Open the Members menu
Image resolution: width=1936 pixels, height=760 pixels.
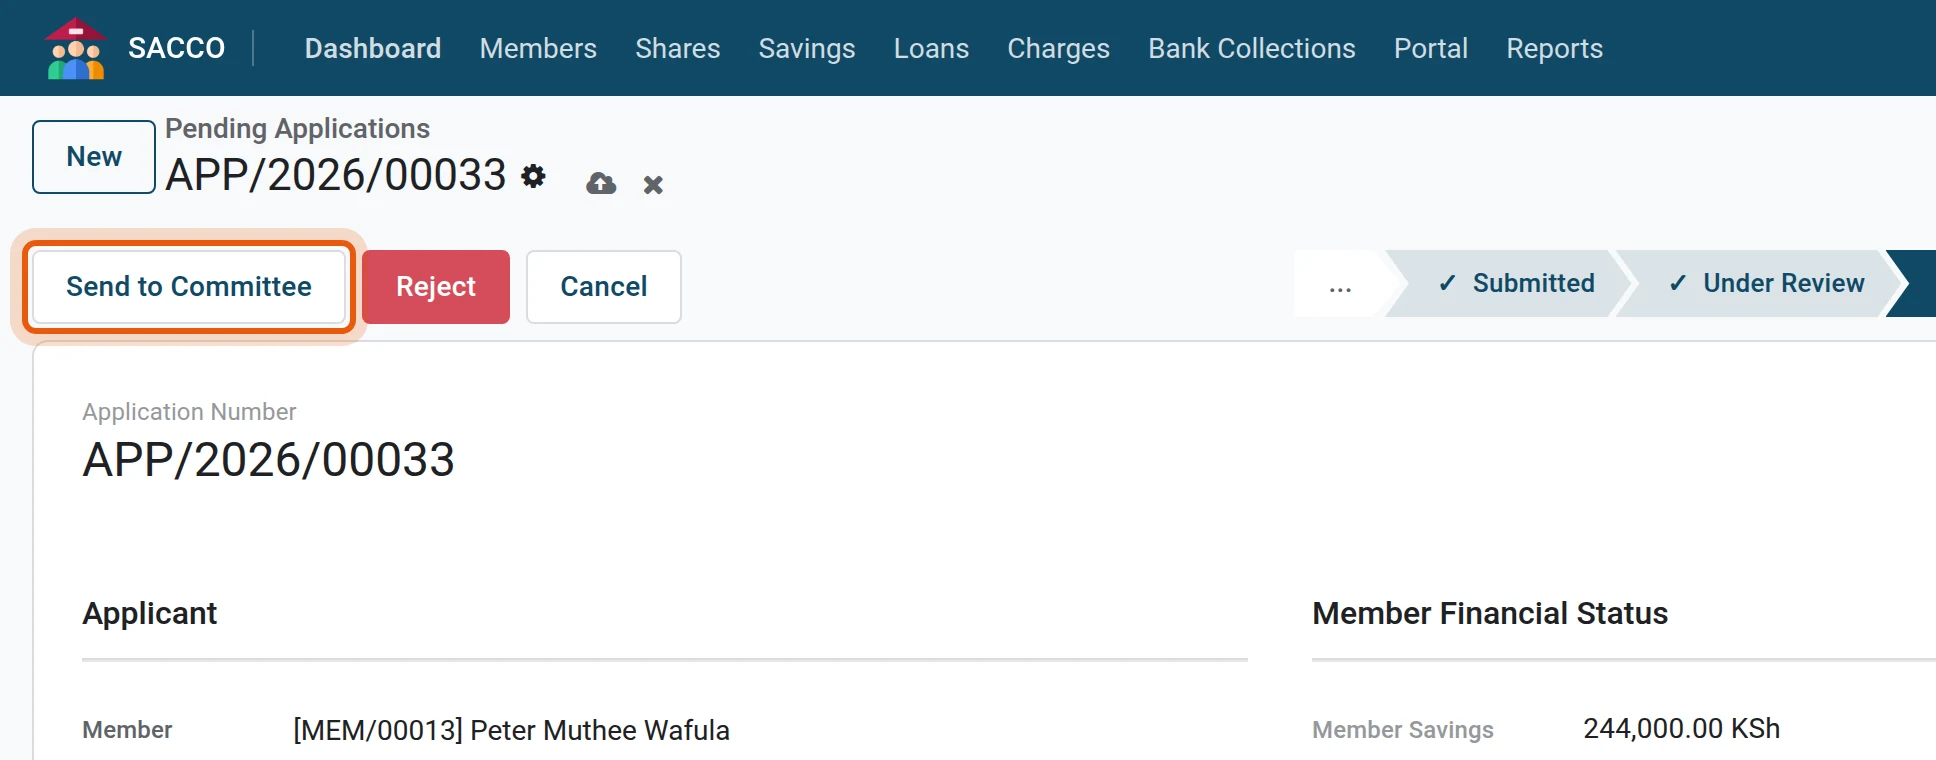538,48
